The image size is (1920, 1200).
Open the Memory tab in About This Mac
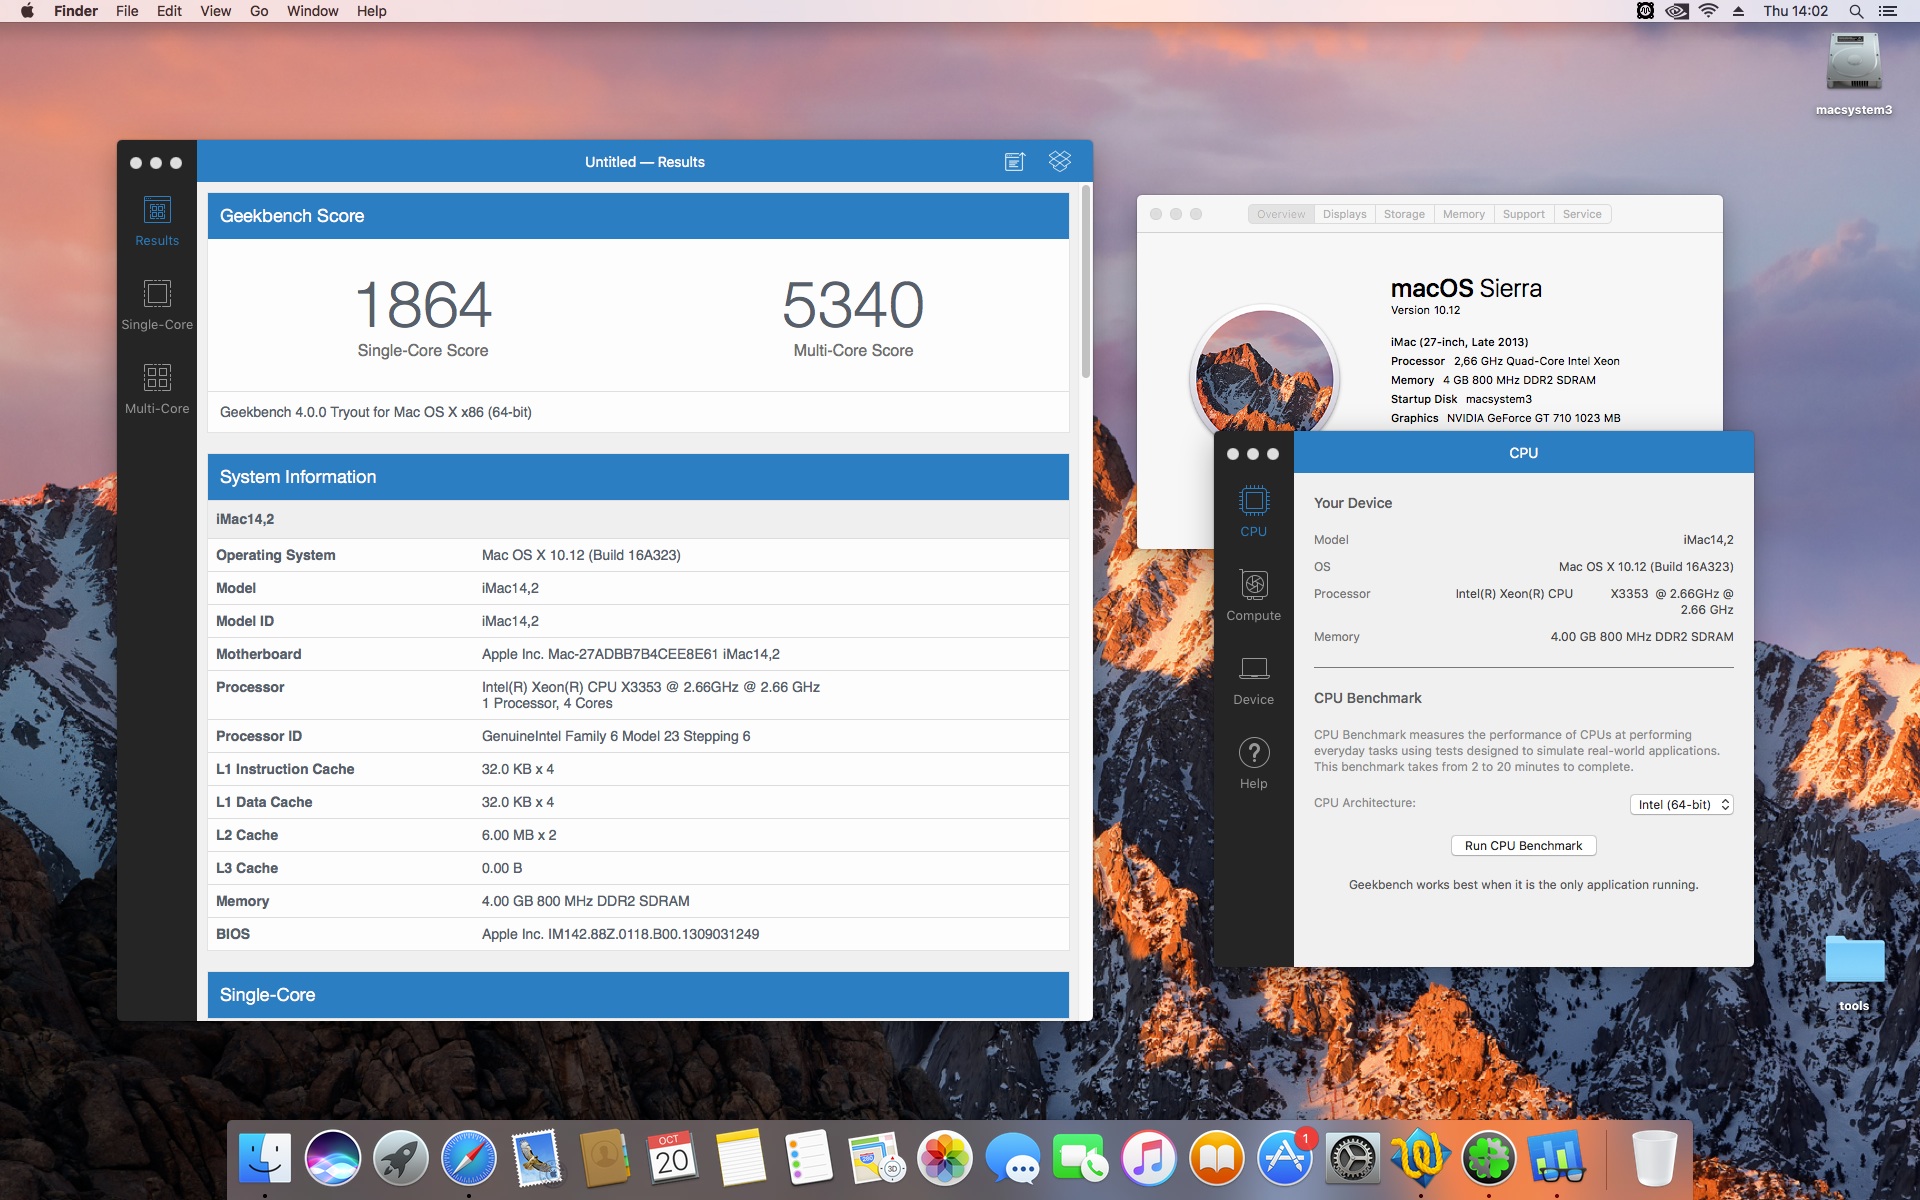pos(1463,214)
